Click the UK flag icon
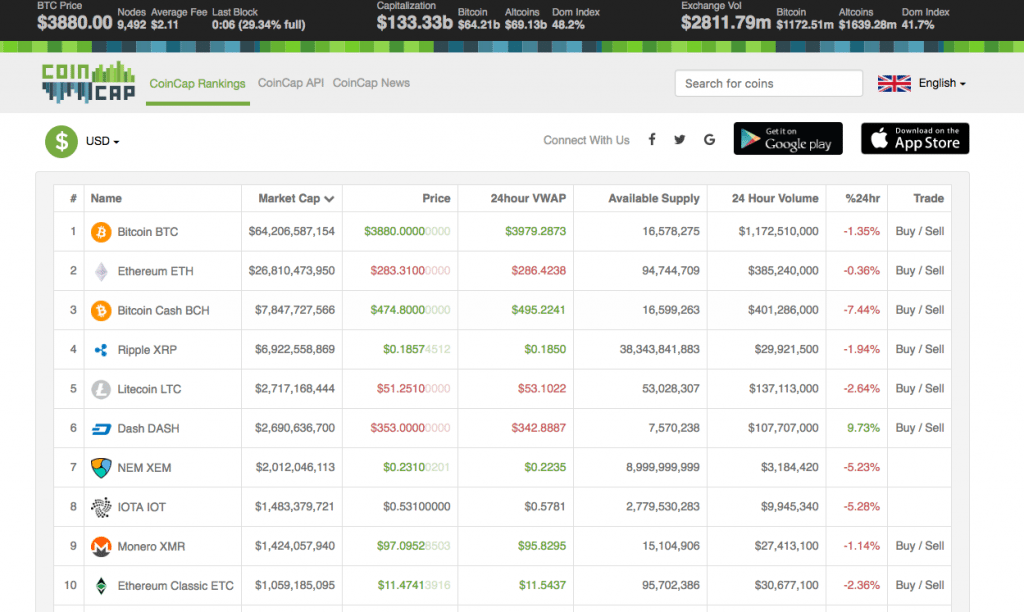 pos(894,84)
